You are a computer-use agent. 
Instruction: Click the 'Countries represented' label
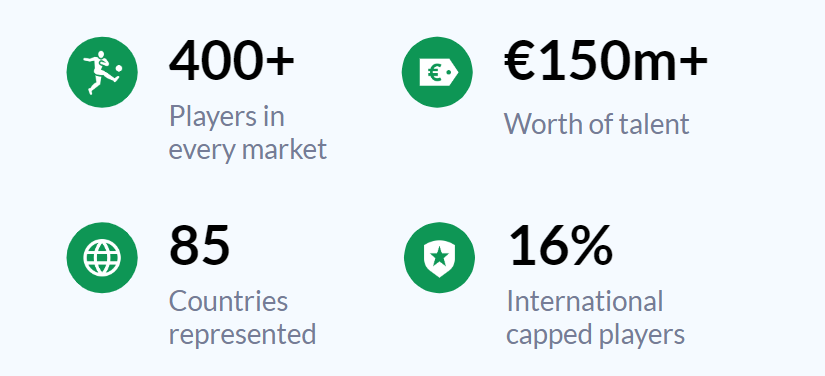(x=243, y=318)
